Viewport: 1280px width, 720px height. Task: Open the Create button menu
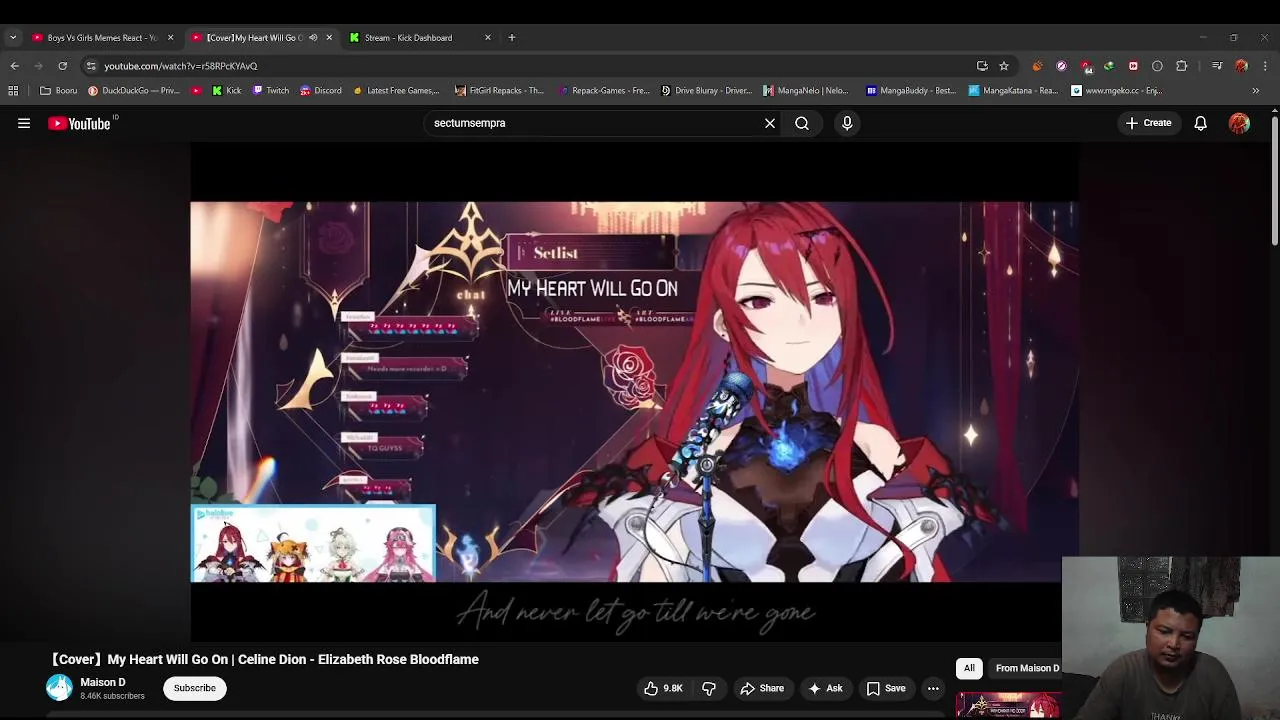[x=1148, y=123]
